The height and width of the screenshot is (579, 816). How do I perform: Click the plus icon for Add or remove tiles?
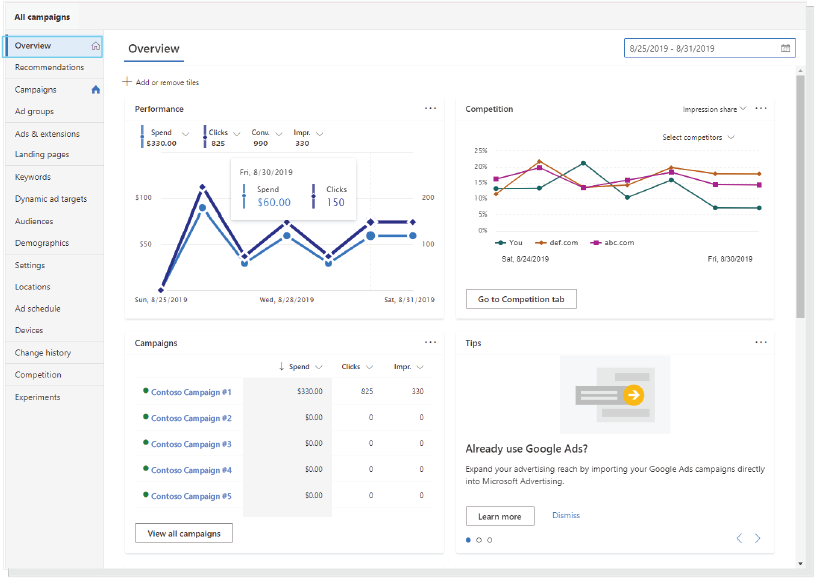127,82
